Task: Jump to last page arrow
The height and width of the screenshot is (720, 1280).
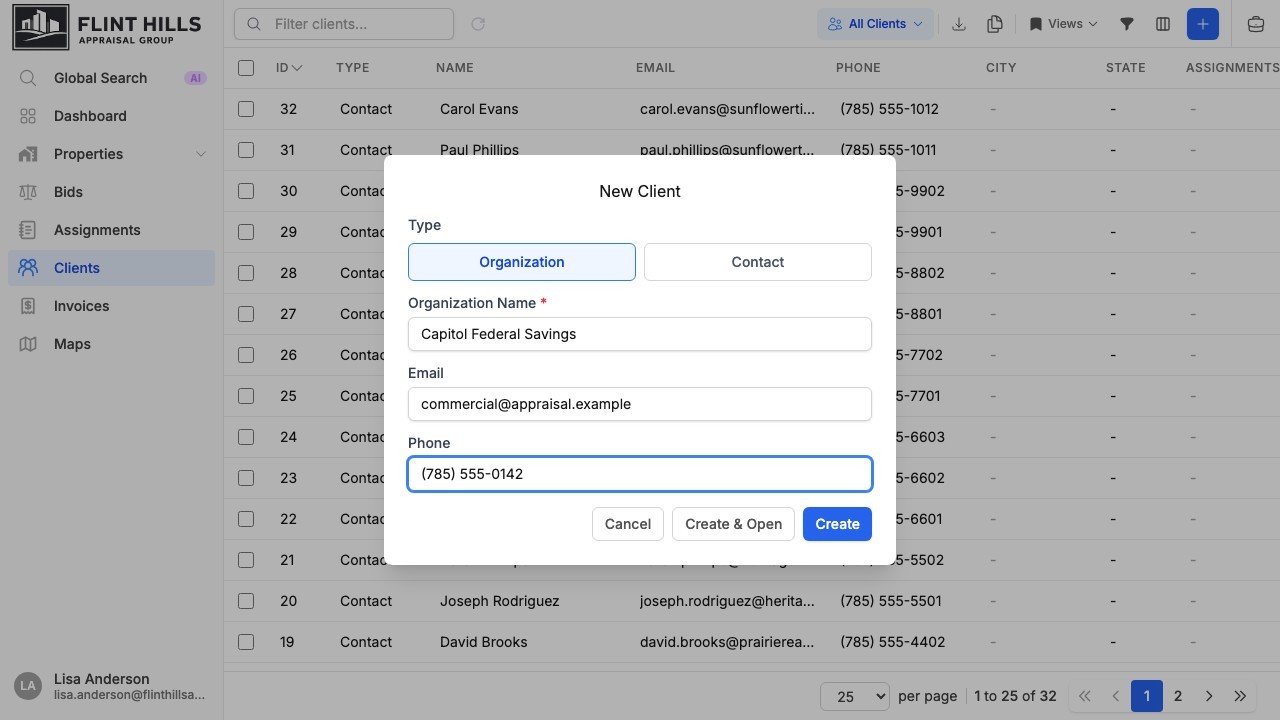Action: pos(1240,696)
